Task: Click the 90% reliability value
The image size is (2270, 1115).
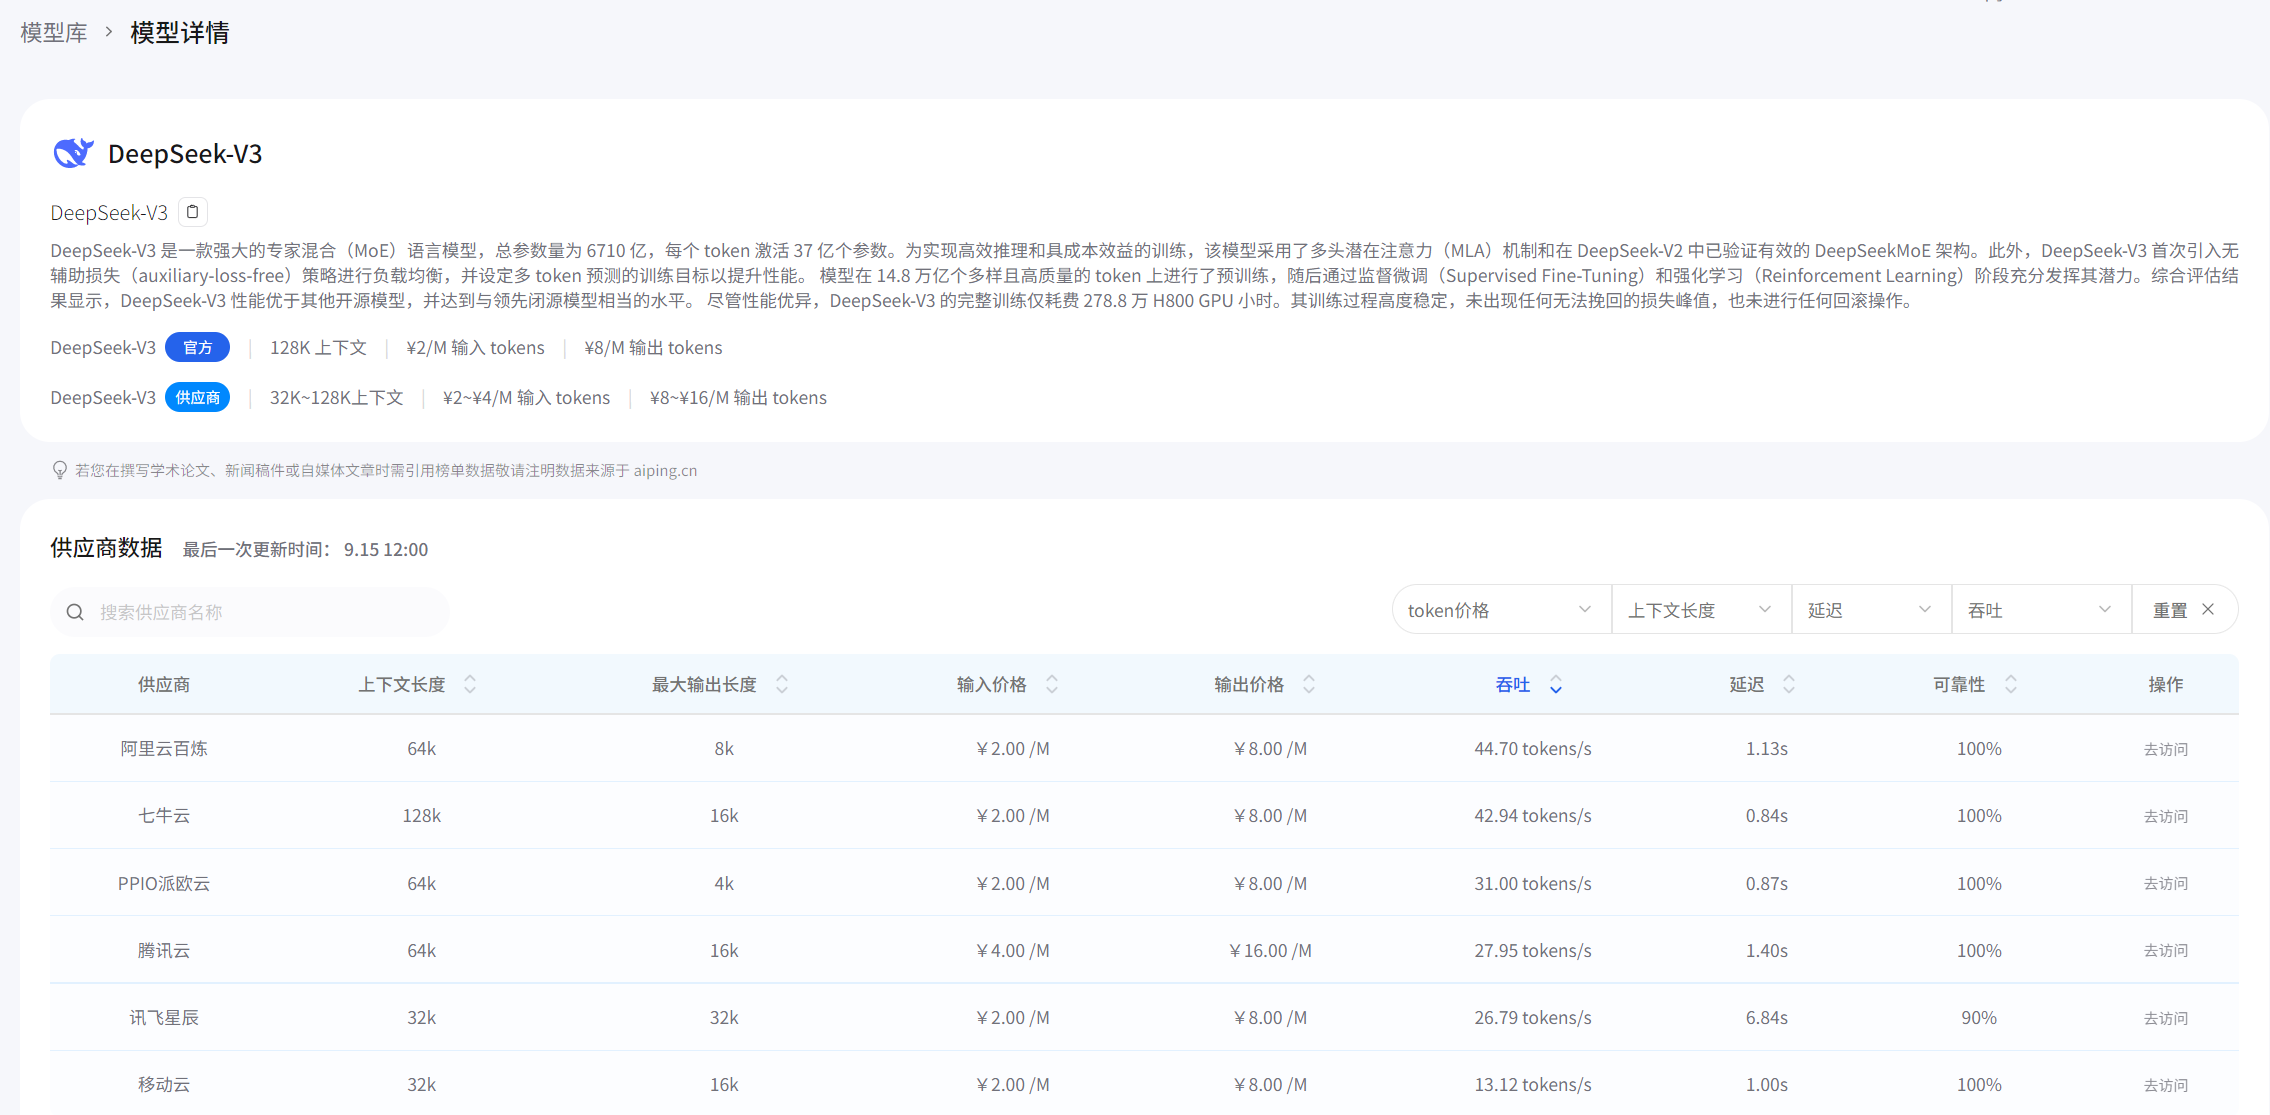Action: click(1979, 1017)
